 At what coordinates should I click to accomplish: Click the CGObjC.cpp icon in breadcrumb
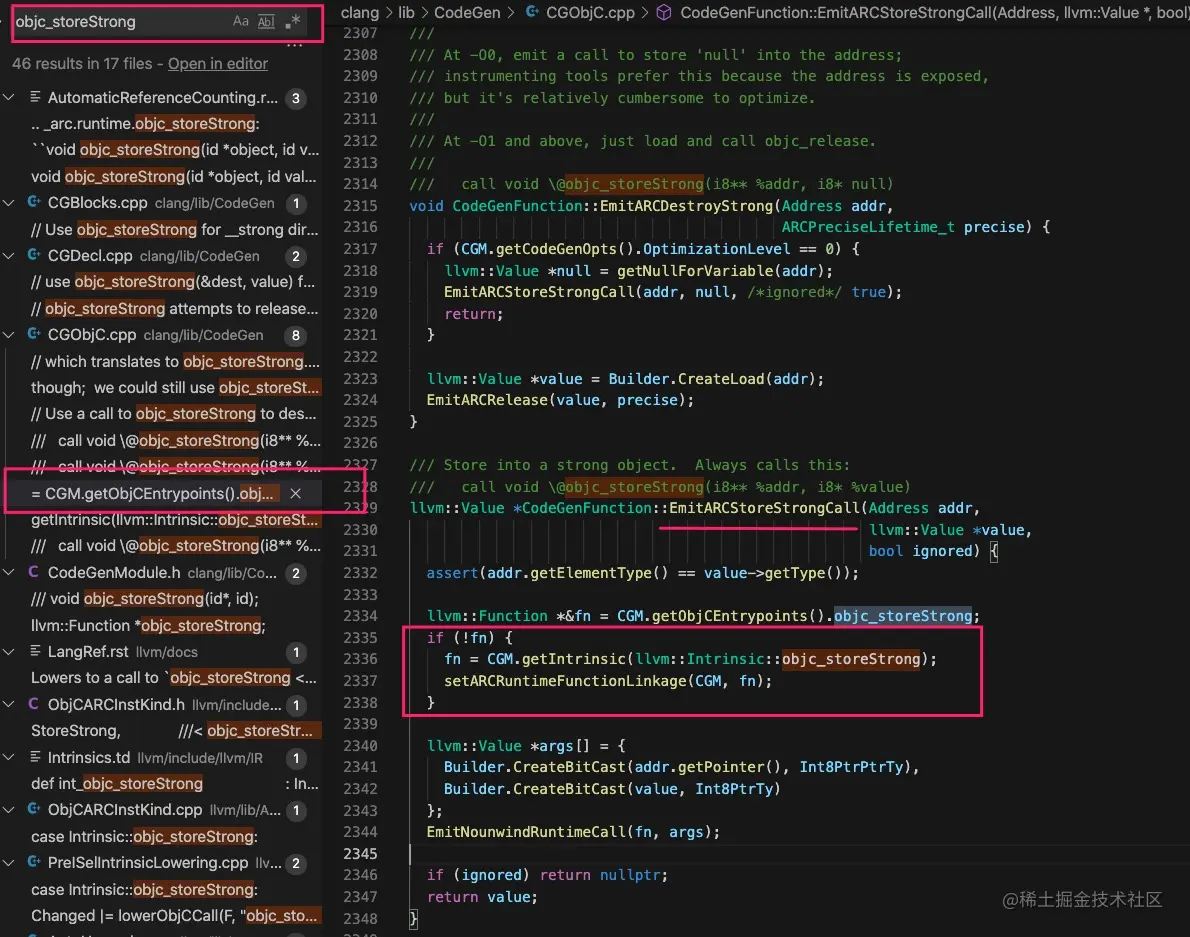point(533,12)
